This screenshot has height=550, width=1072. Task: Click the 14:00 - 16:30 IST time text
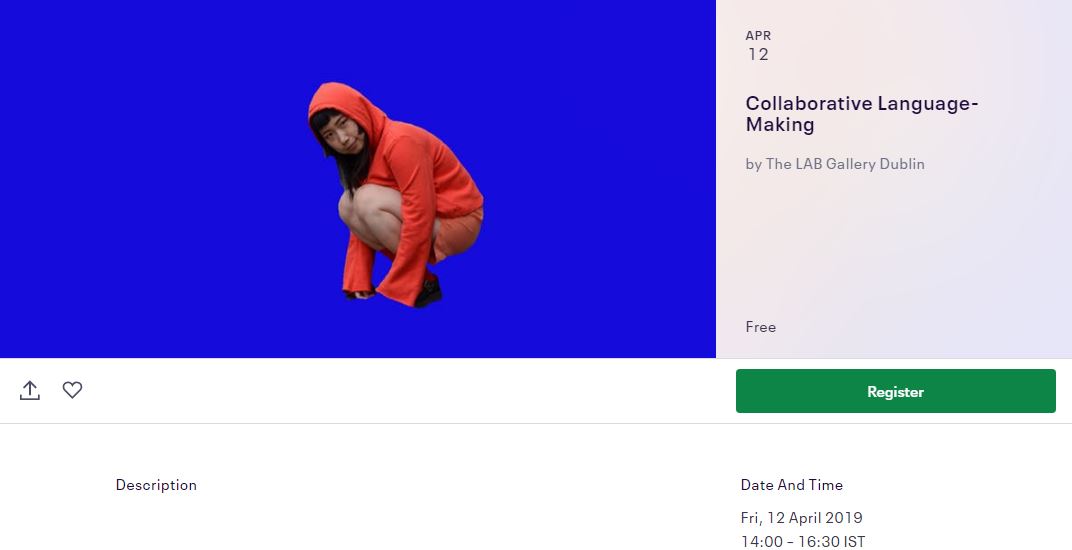coord(803,542)
